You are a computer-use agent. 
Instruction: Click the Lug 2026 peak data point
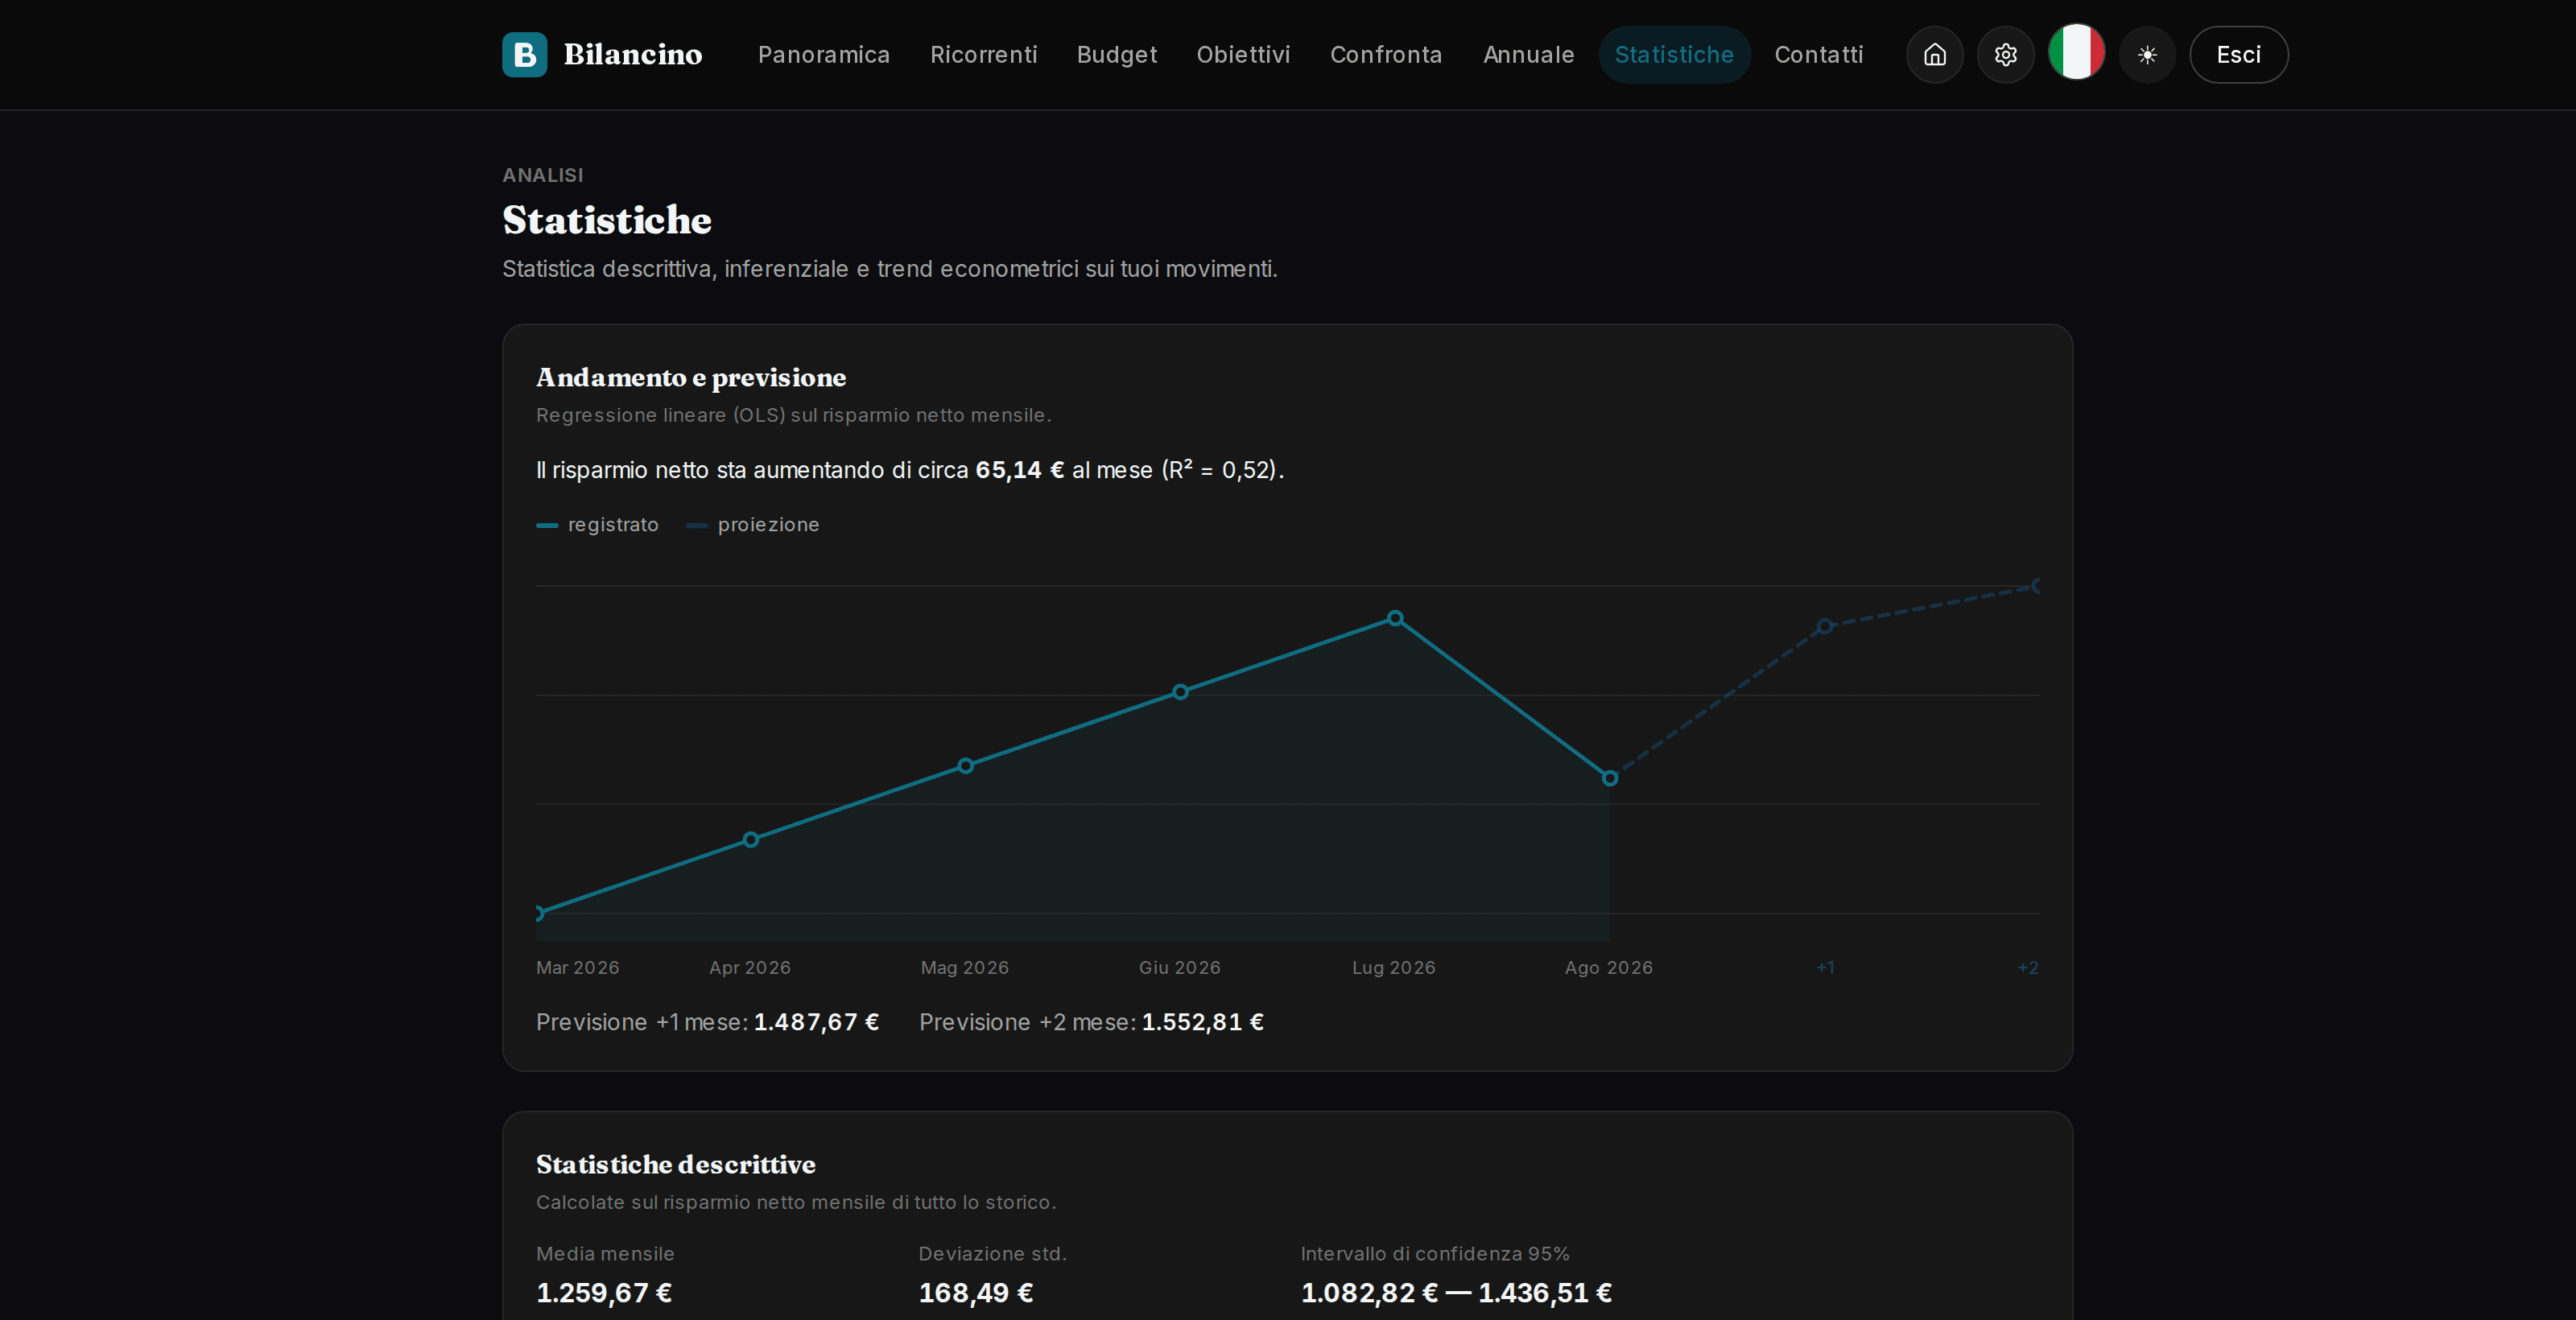1395,618
